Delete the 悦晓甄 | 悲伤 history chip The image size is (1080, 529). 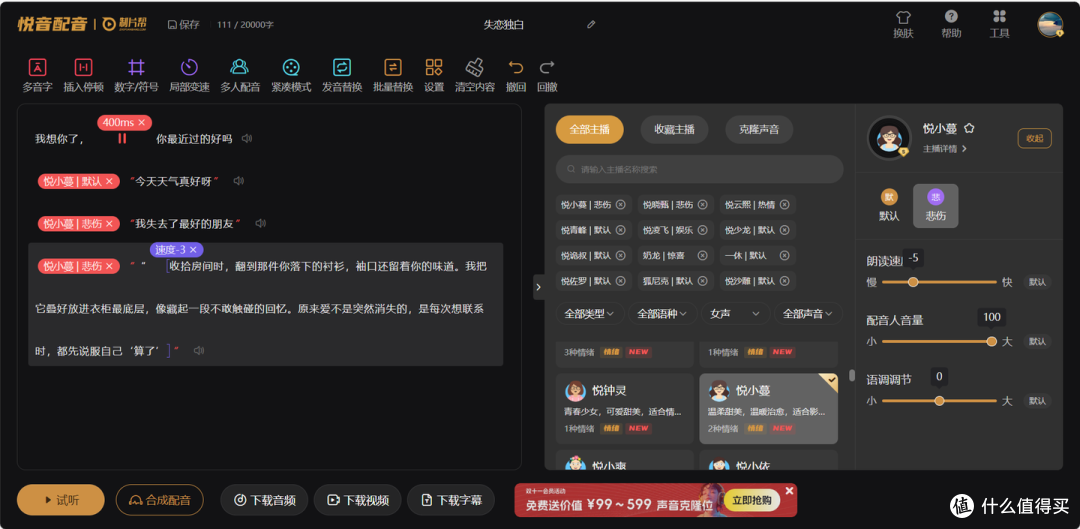(702, 205)
